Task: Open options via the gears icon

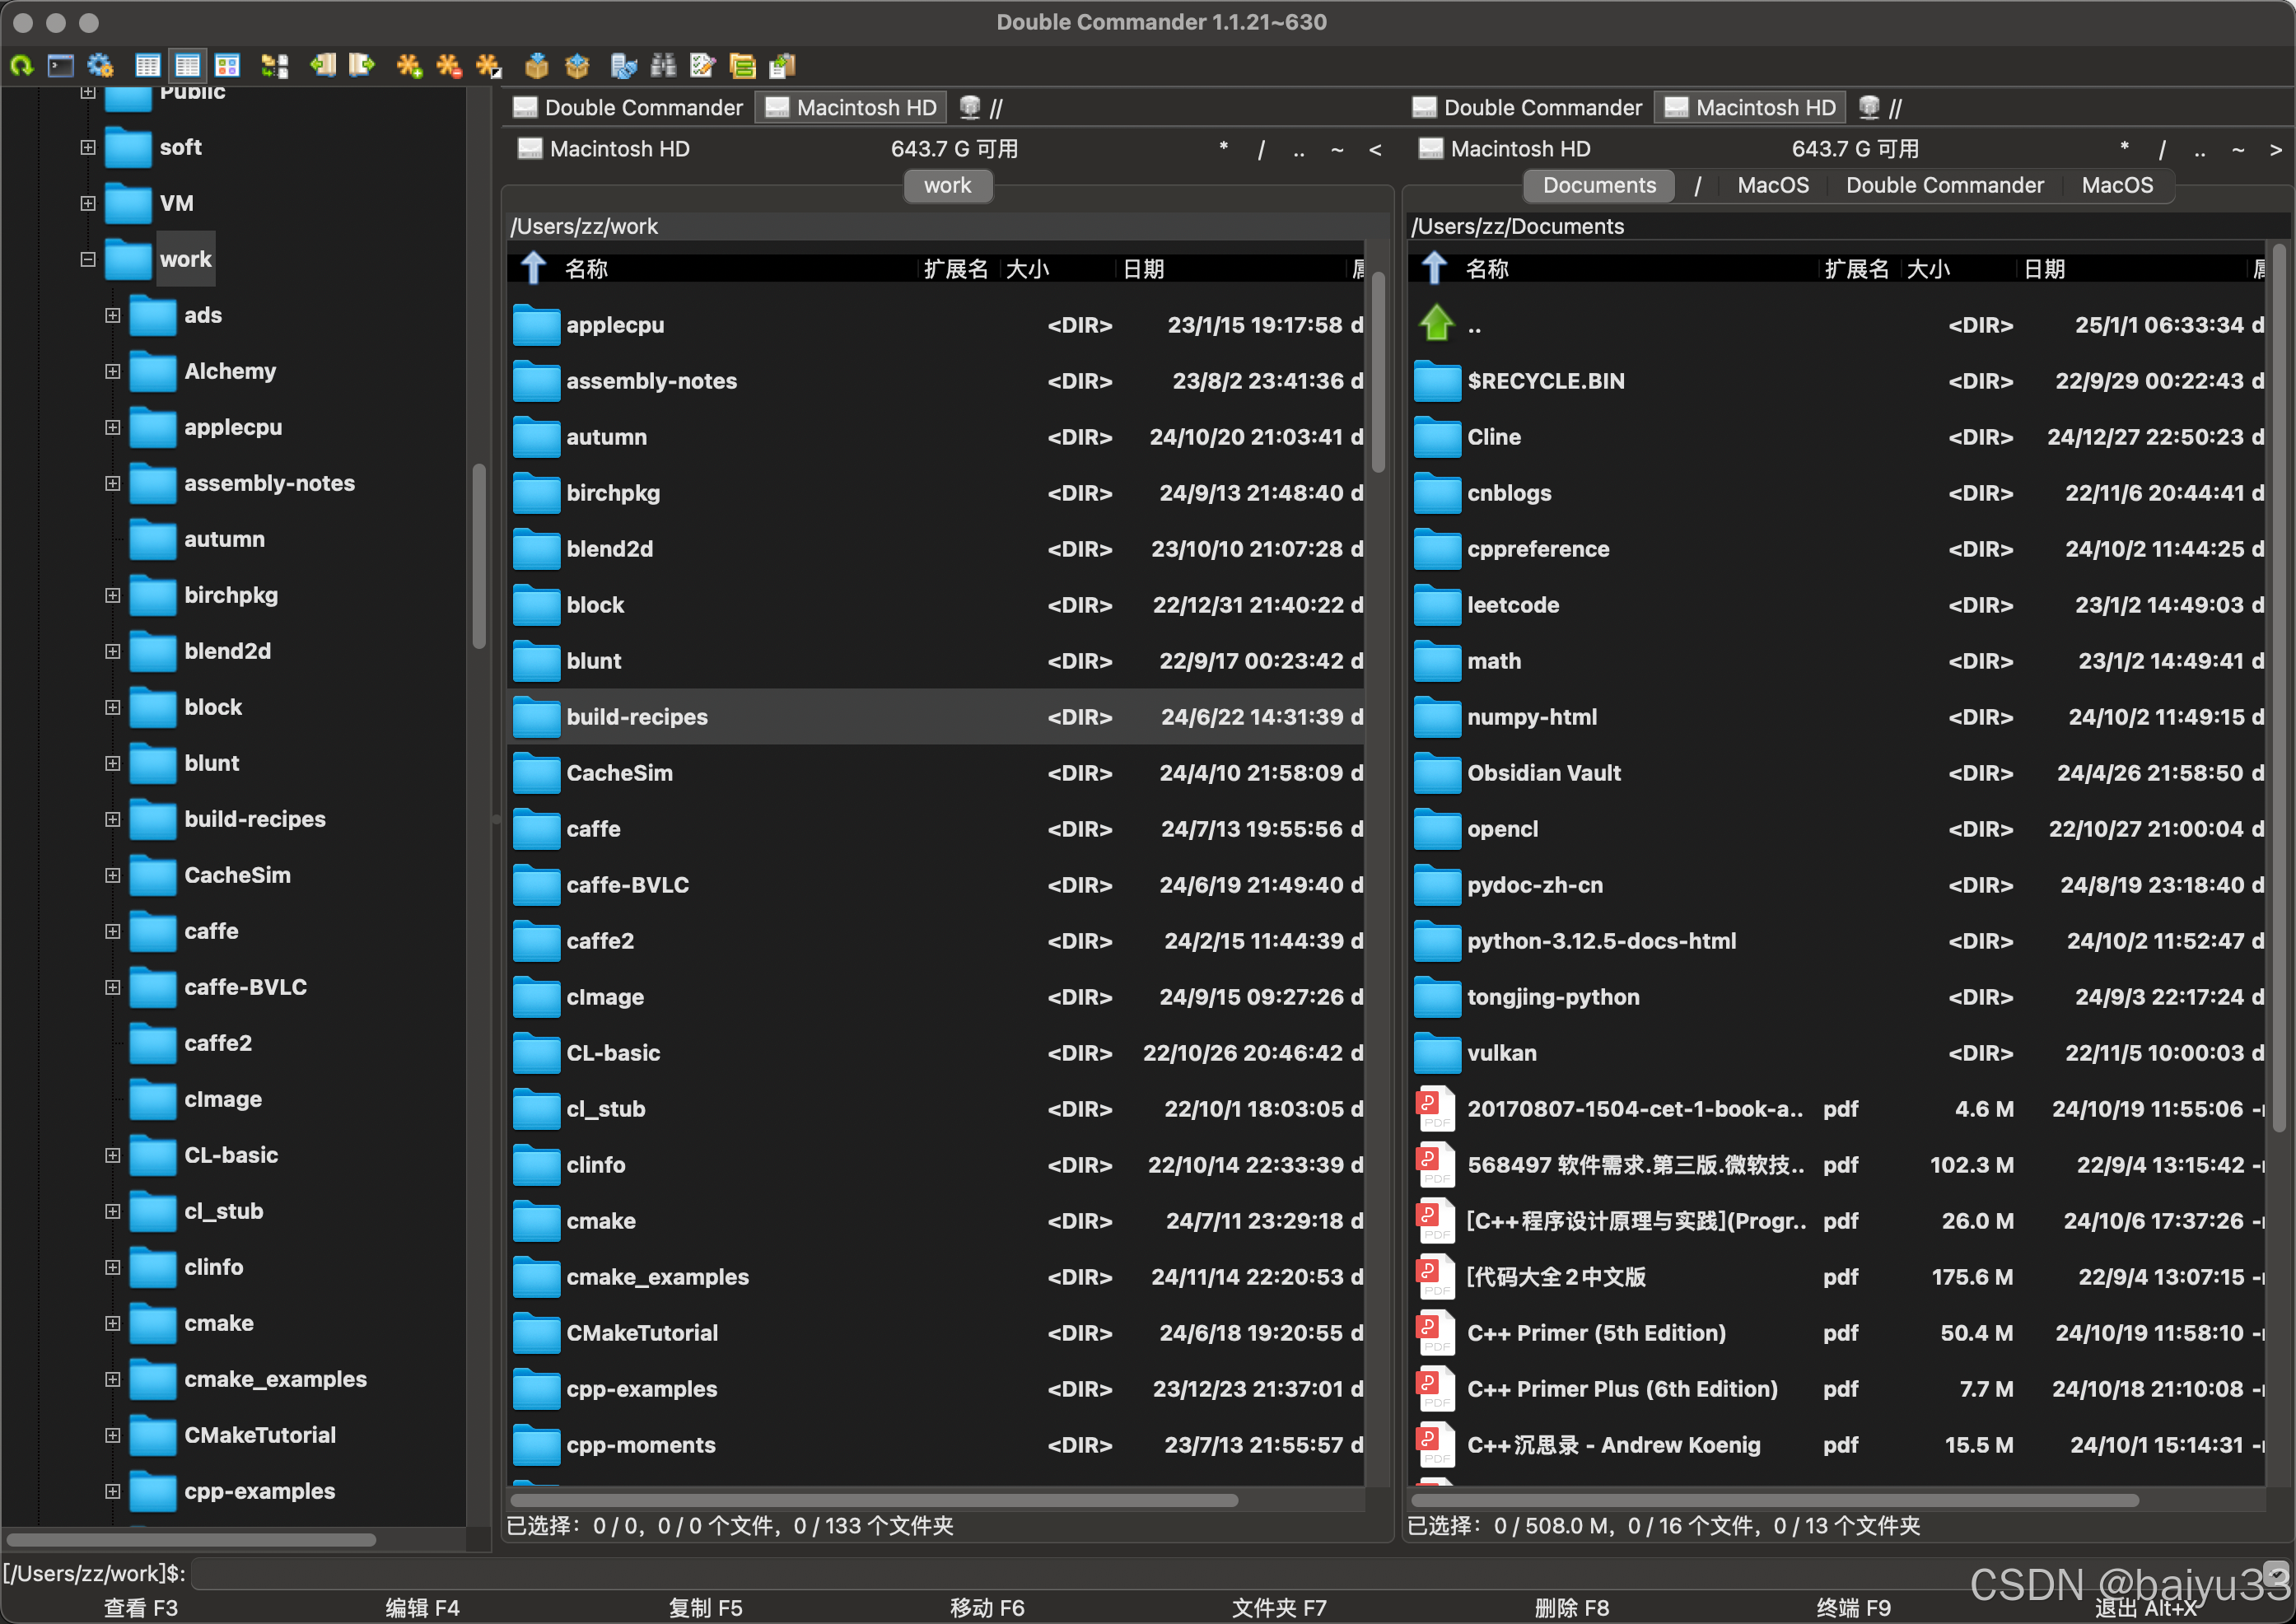Action: [100, 66]
